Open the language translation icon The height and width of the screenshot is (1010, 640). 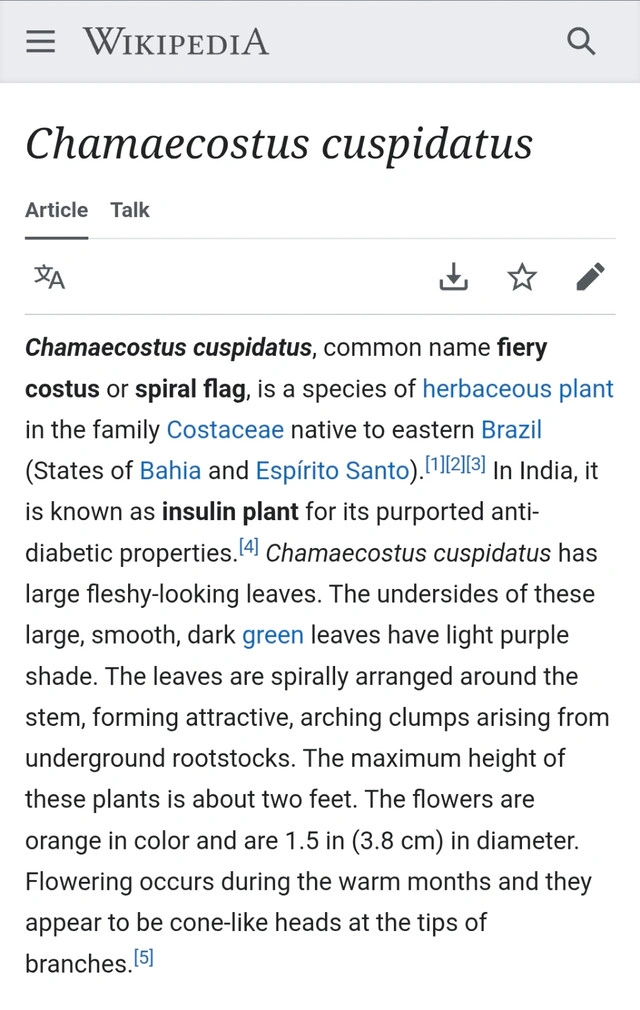click(x=49, y=277)
